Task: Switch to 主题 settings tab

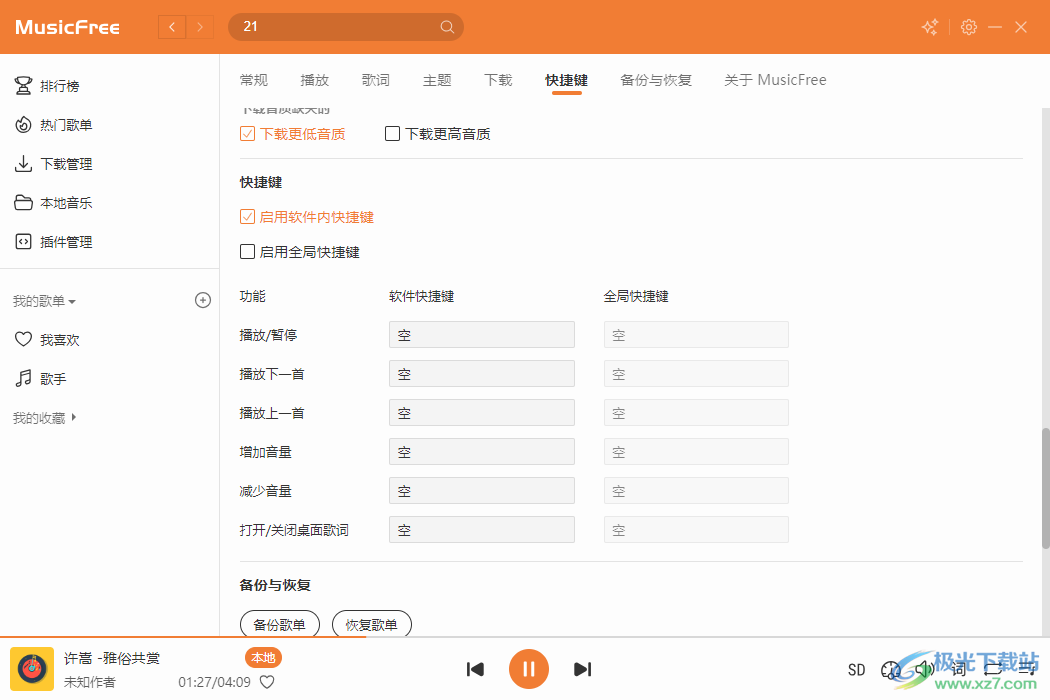Action: coord(437,80)
